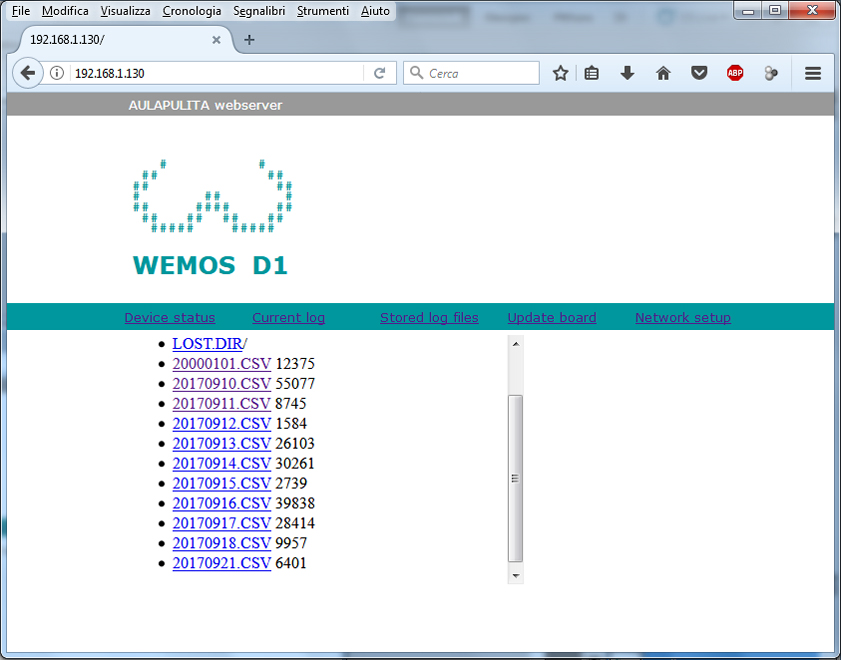Open the Segnalibri menu
841x660 pixels.
pos(259,11)
